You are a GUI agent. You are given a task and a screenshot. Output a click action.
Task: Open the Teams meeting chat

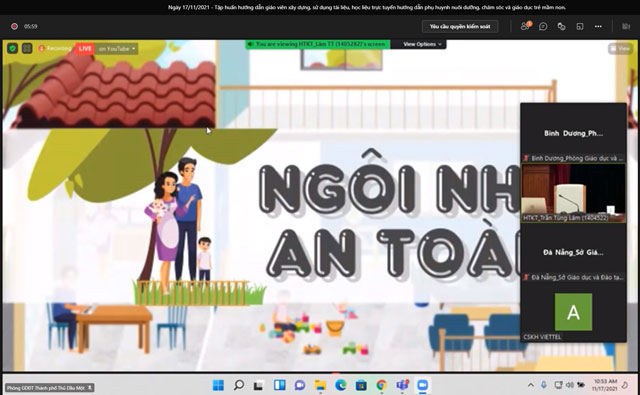pos(543,27)
